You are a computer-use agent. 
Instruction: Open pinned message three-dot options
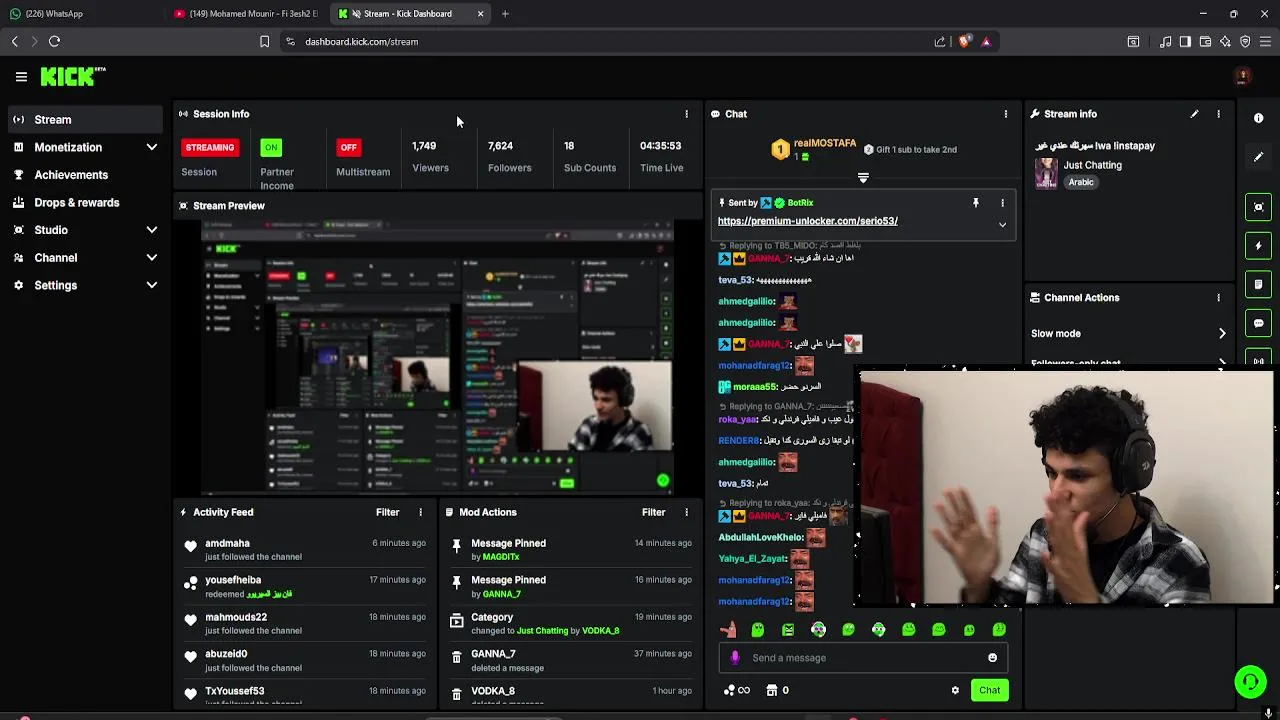tap(1002, 203)
